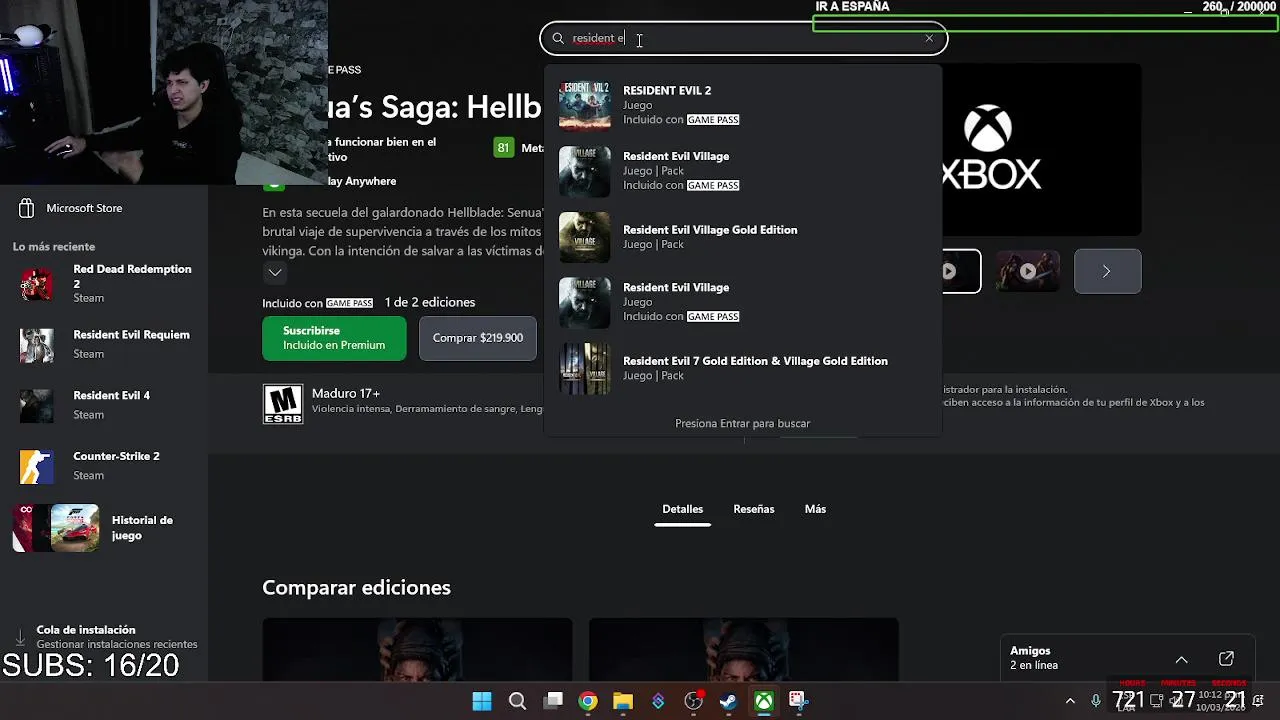Click the Metacritic 81 score badge
Image resolution: width=1280 pixels, height=720 pixels.
503,148
